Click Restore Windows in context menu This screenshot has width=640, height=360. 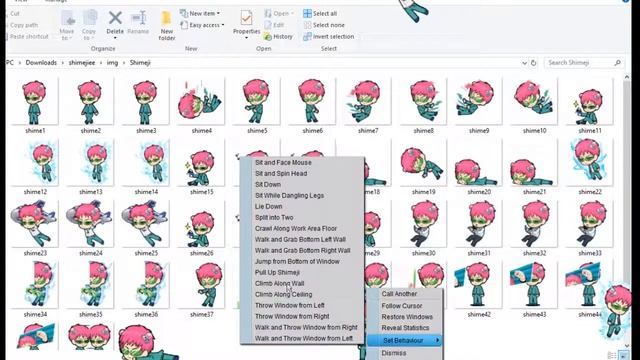point(407,317)
